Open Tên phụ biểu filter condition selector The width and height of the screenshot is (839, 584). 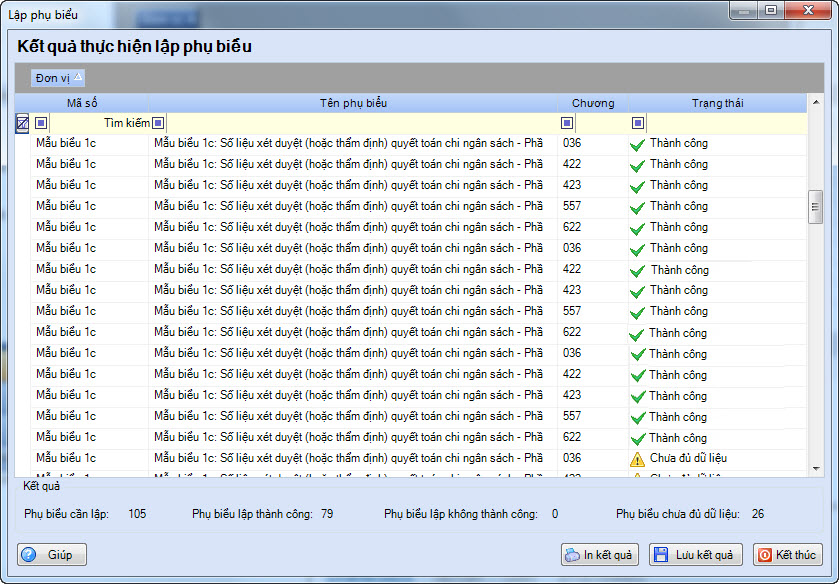click(x=158, y=123)
